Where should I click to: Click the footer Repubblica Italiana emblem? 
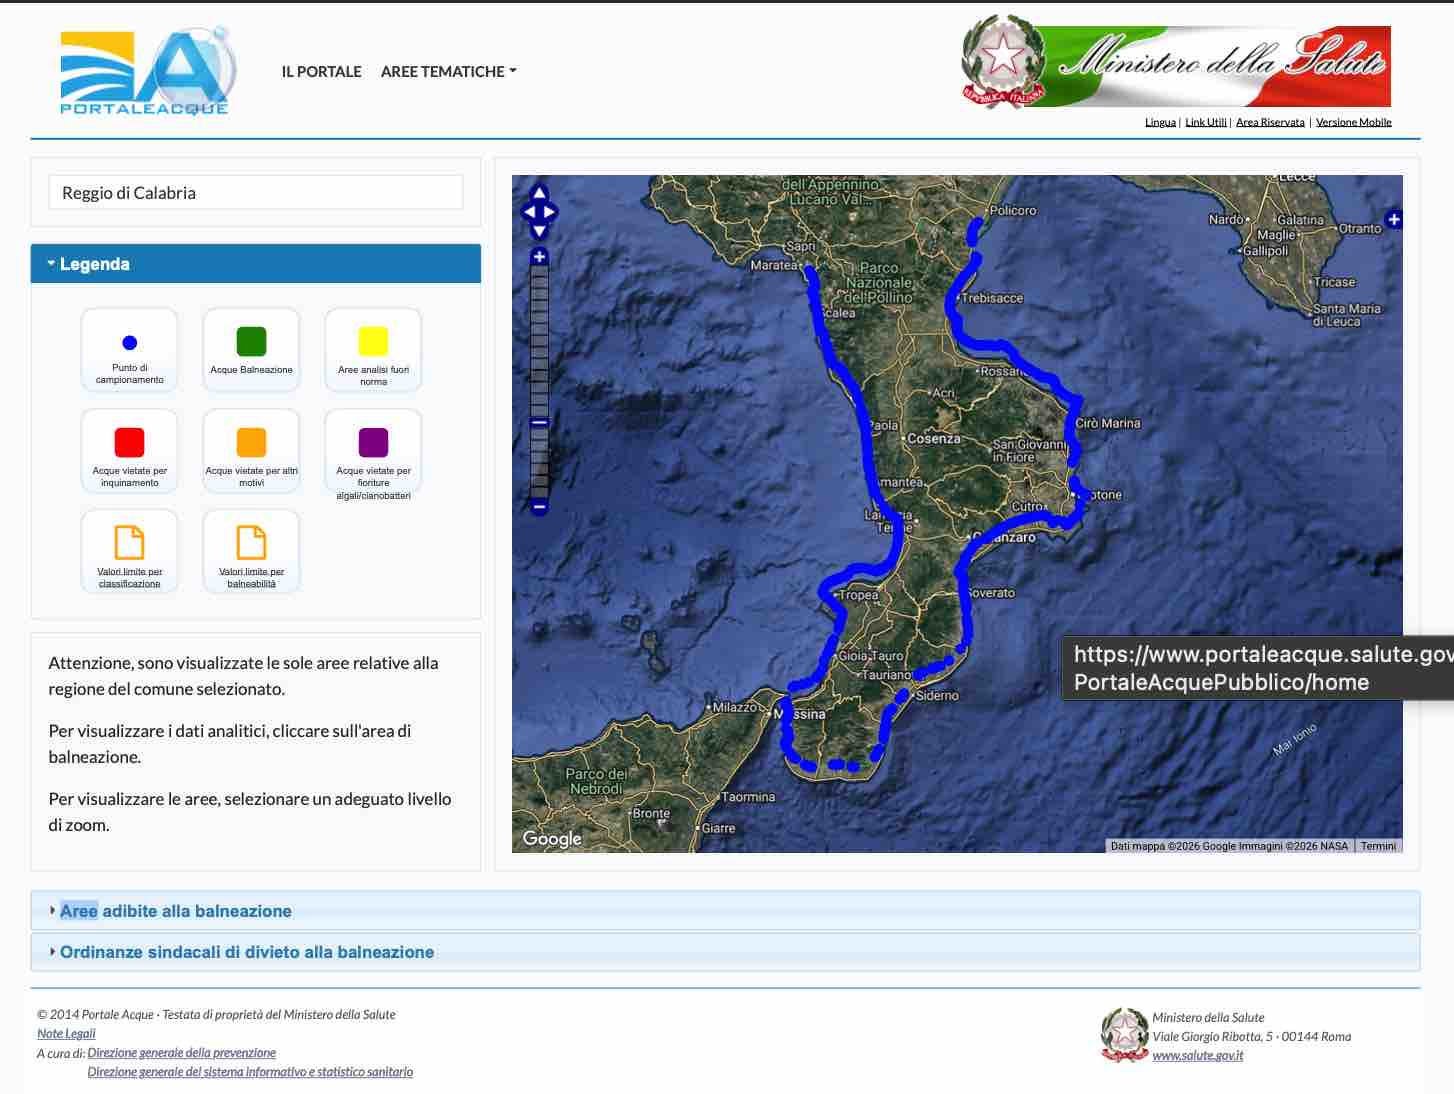[x=1124, y=1035]
